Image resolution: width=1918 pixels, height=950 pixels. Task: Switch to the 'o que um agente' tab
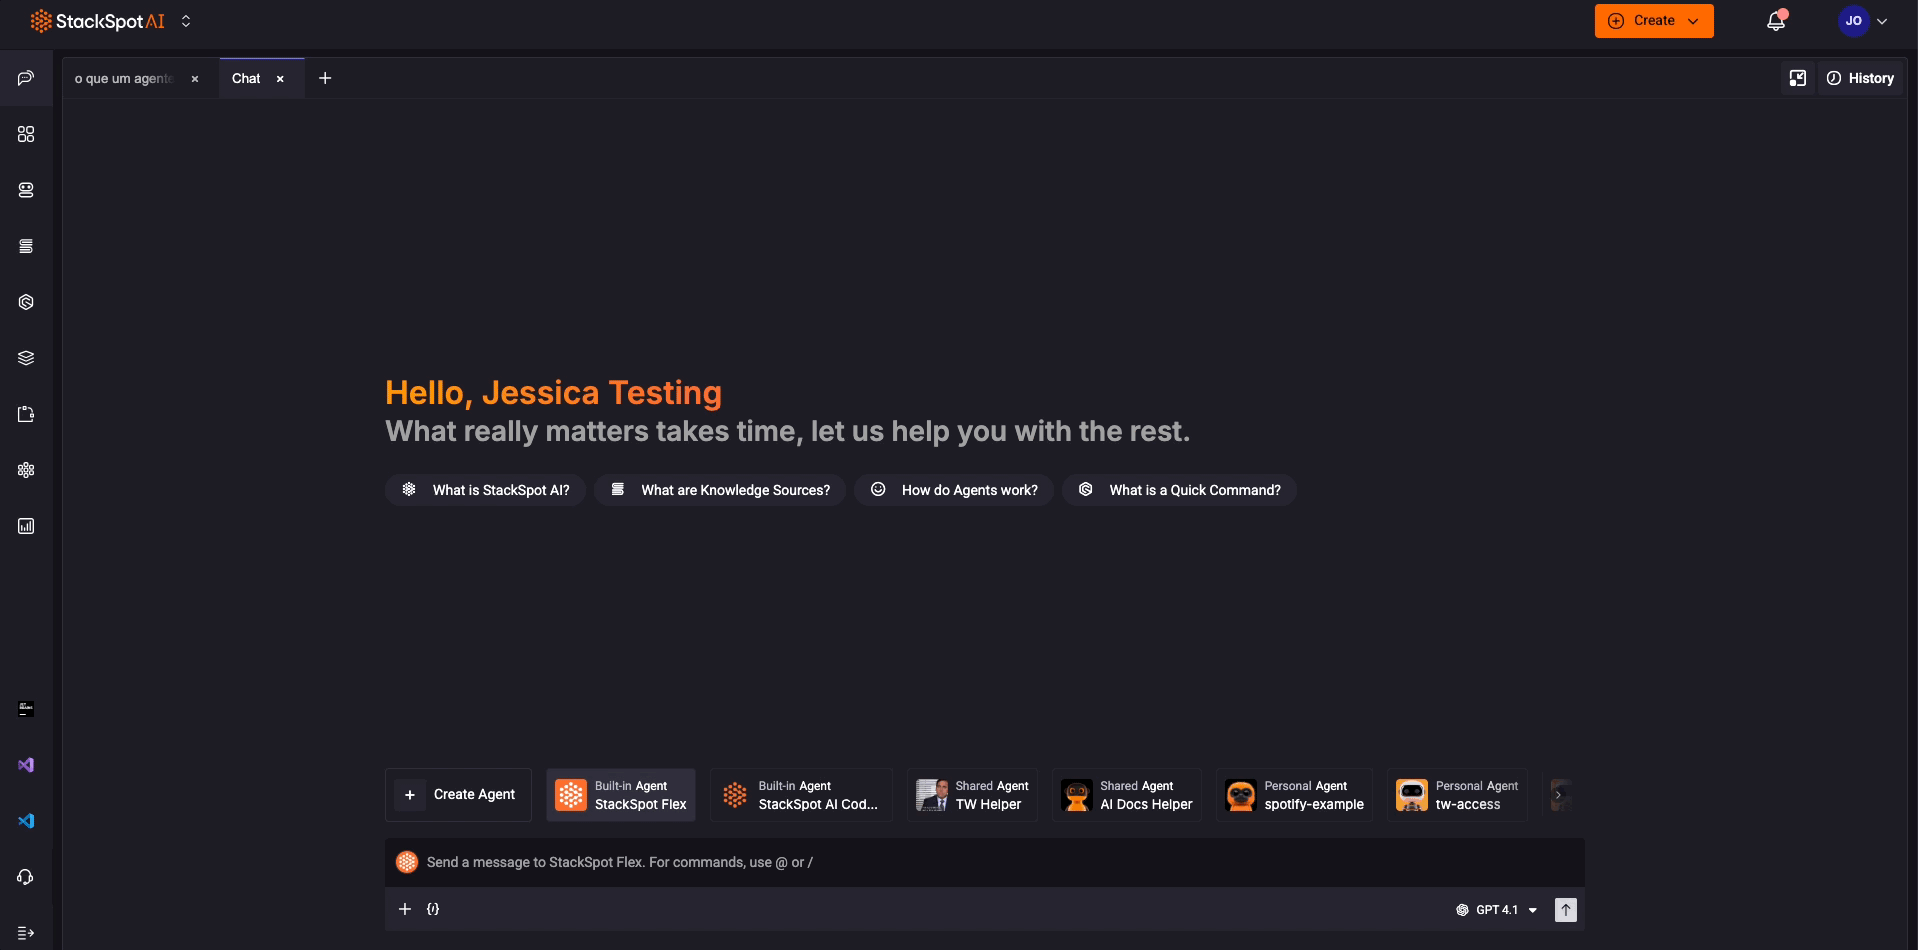click(124, 78)
